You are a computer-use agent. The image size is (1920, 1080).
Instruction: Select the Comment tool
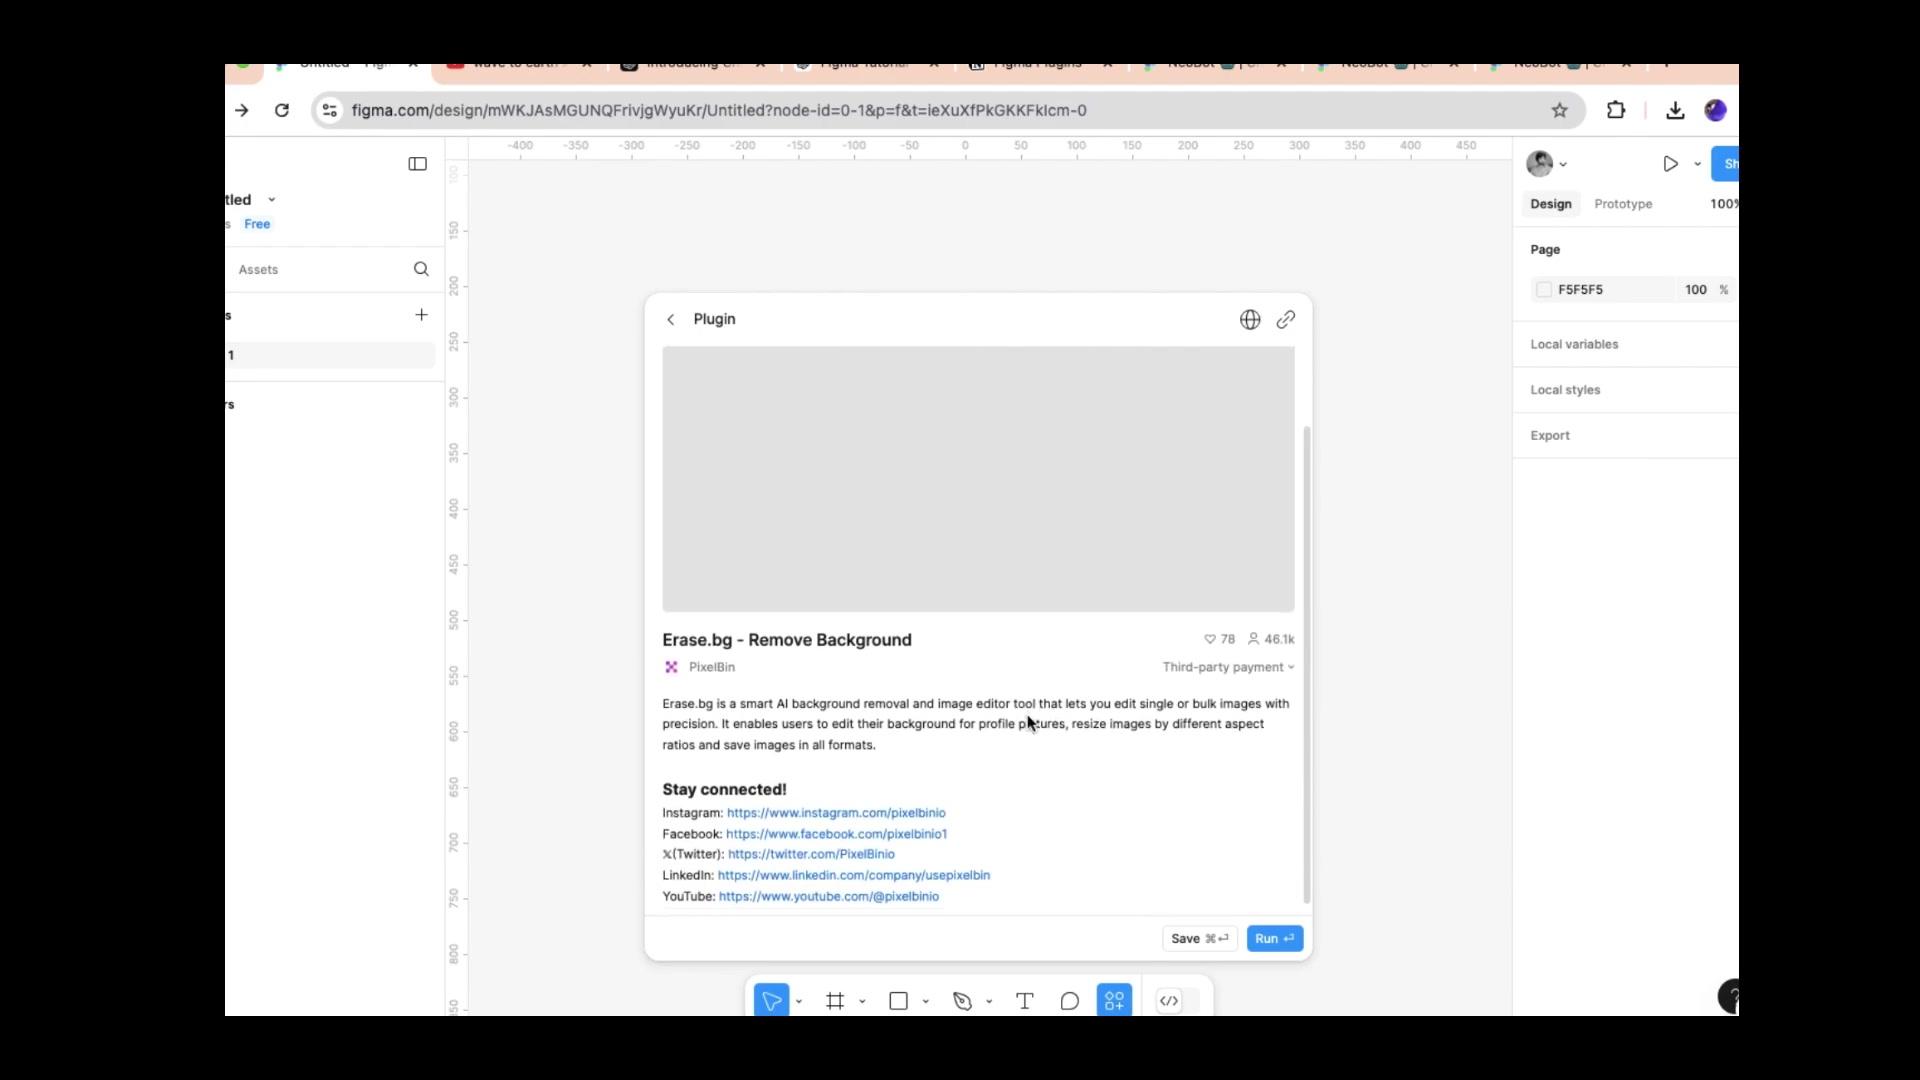(x=1069, y=1000)
